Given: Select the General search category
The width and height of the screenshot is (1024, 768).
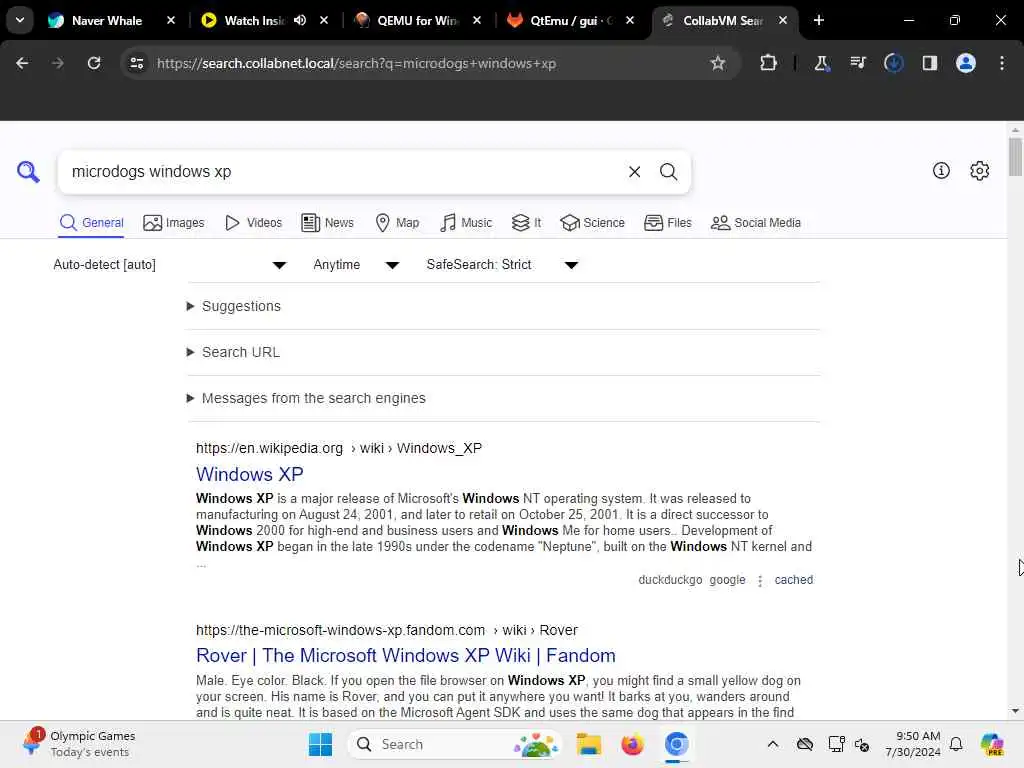Looking at the screenshot, I should tap(91, 223).
